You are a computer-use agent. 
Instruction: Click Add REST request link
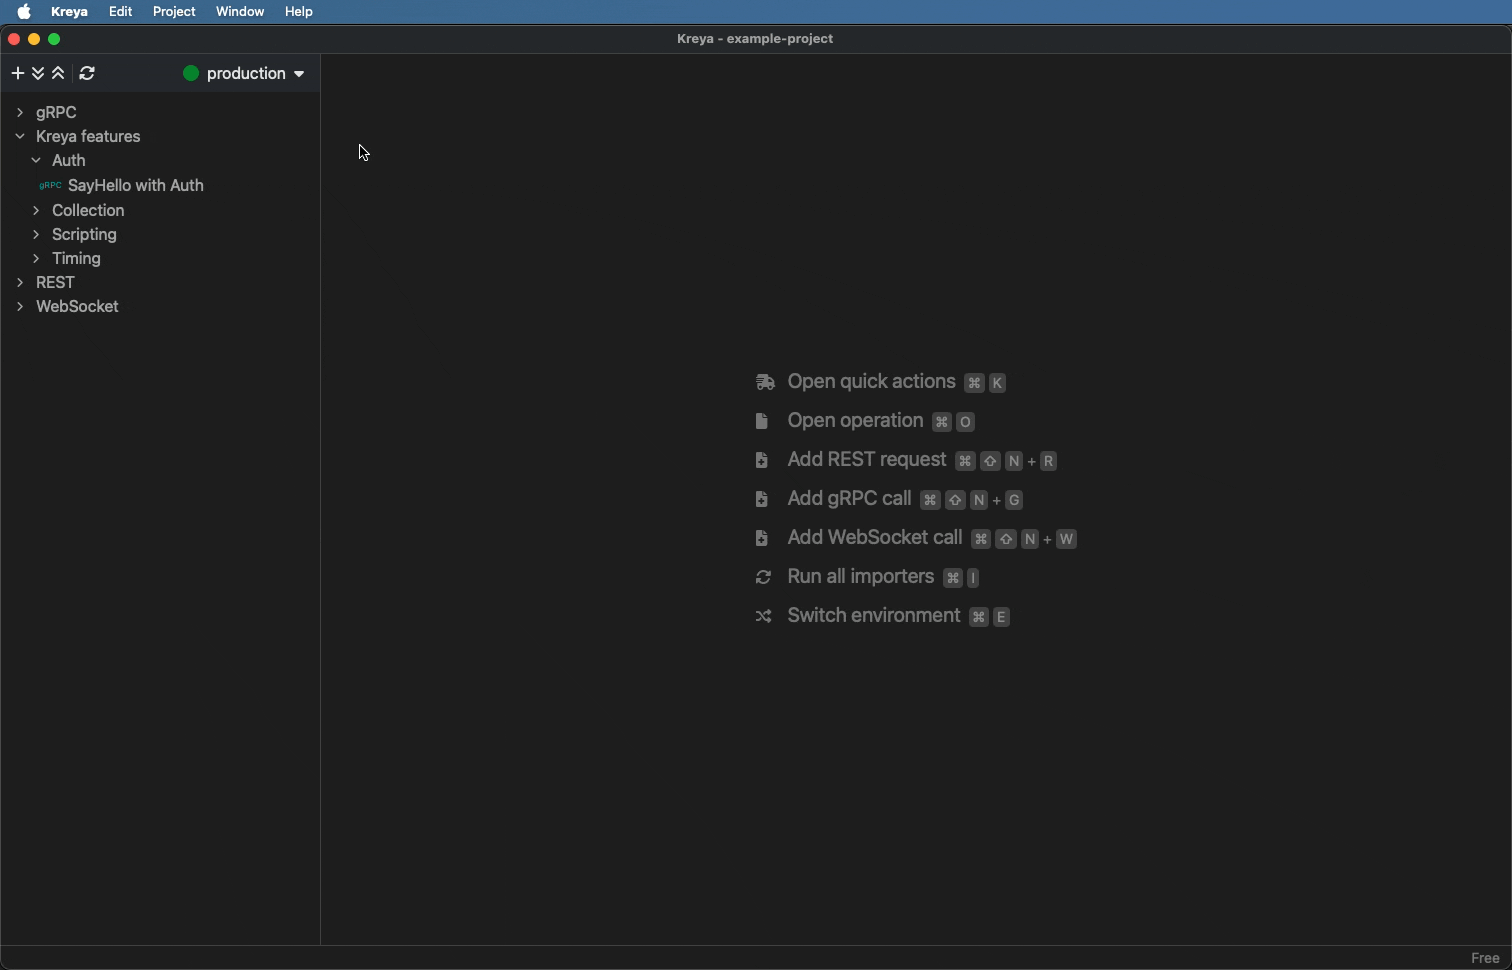866,460
